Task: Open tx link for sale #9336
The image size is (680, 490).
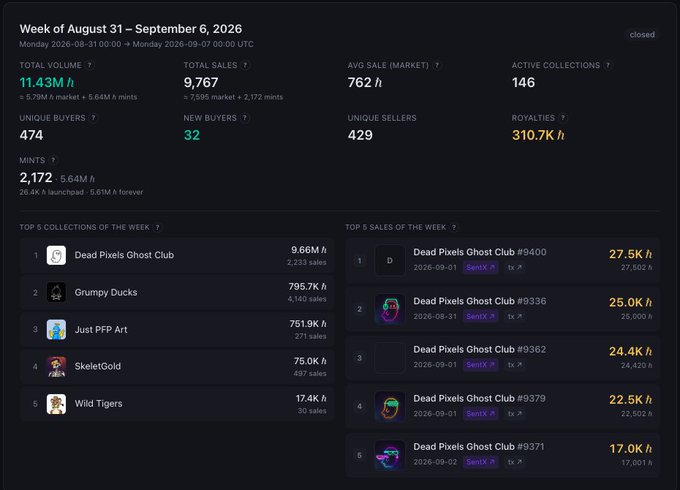Action: click(x=515, y=317)
